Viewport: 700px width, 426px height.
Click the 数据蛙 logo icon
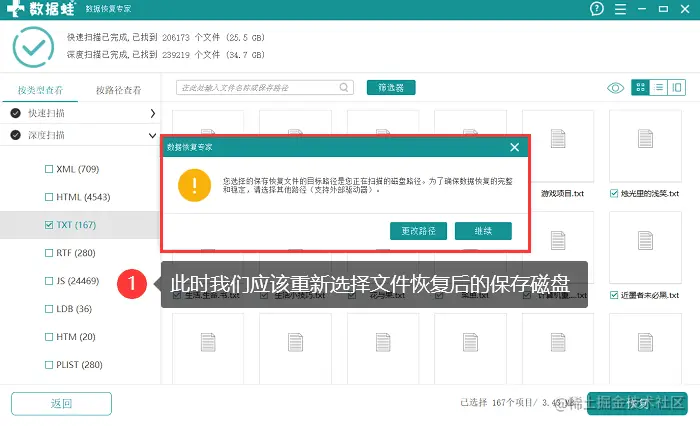[x=15, y=9]
